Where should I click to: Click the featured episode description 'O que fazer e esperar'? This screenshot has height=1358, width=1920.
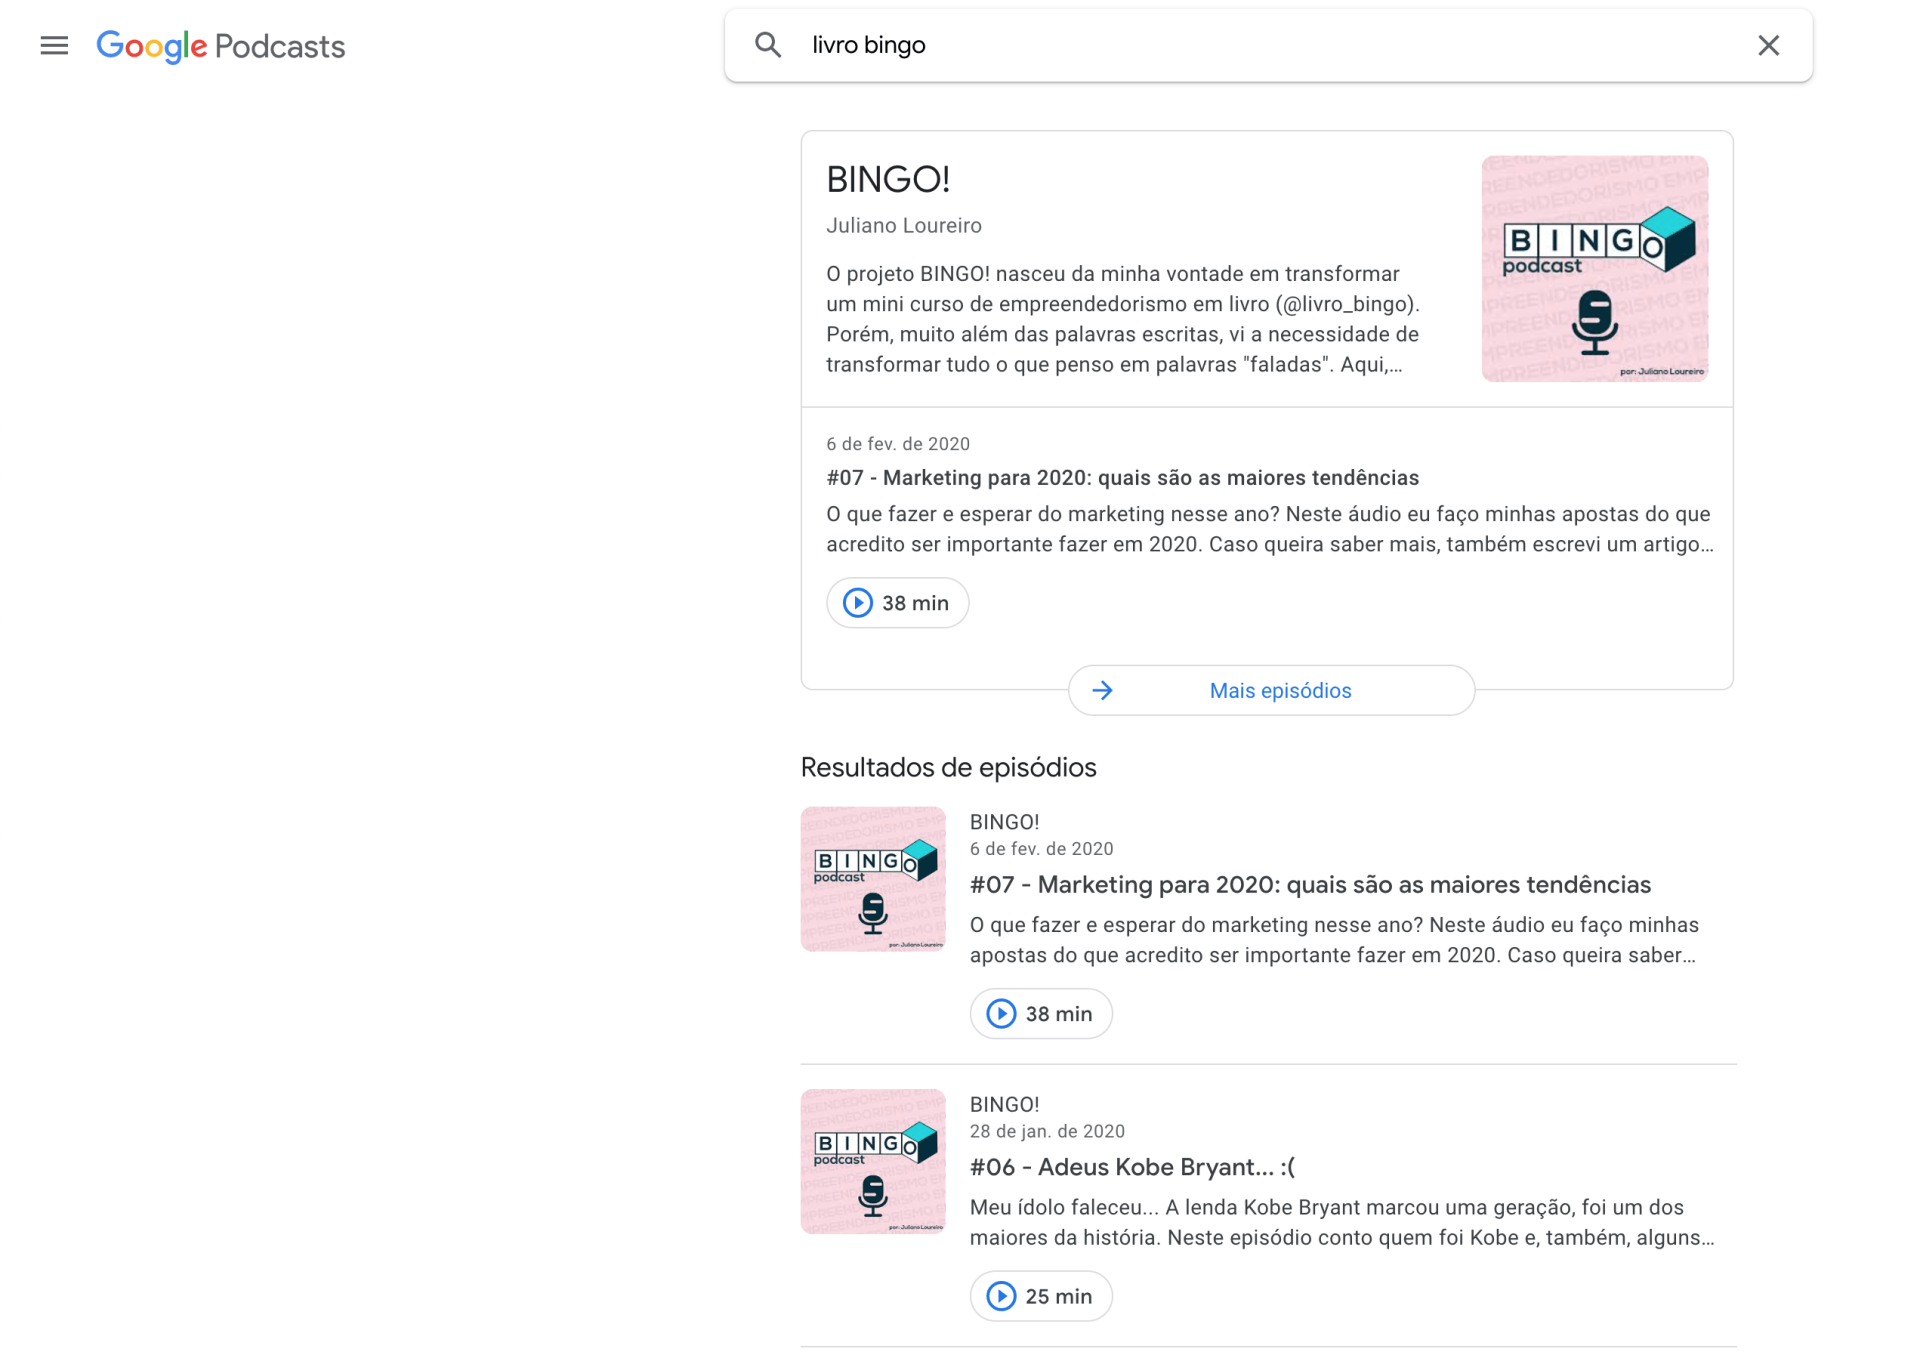(x=1270, y=529)
